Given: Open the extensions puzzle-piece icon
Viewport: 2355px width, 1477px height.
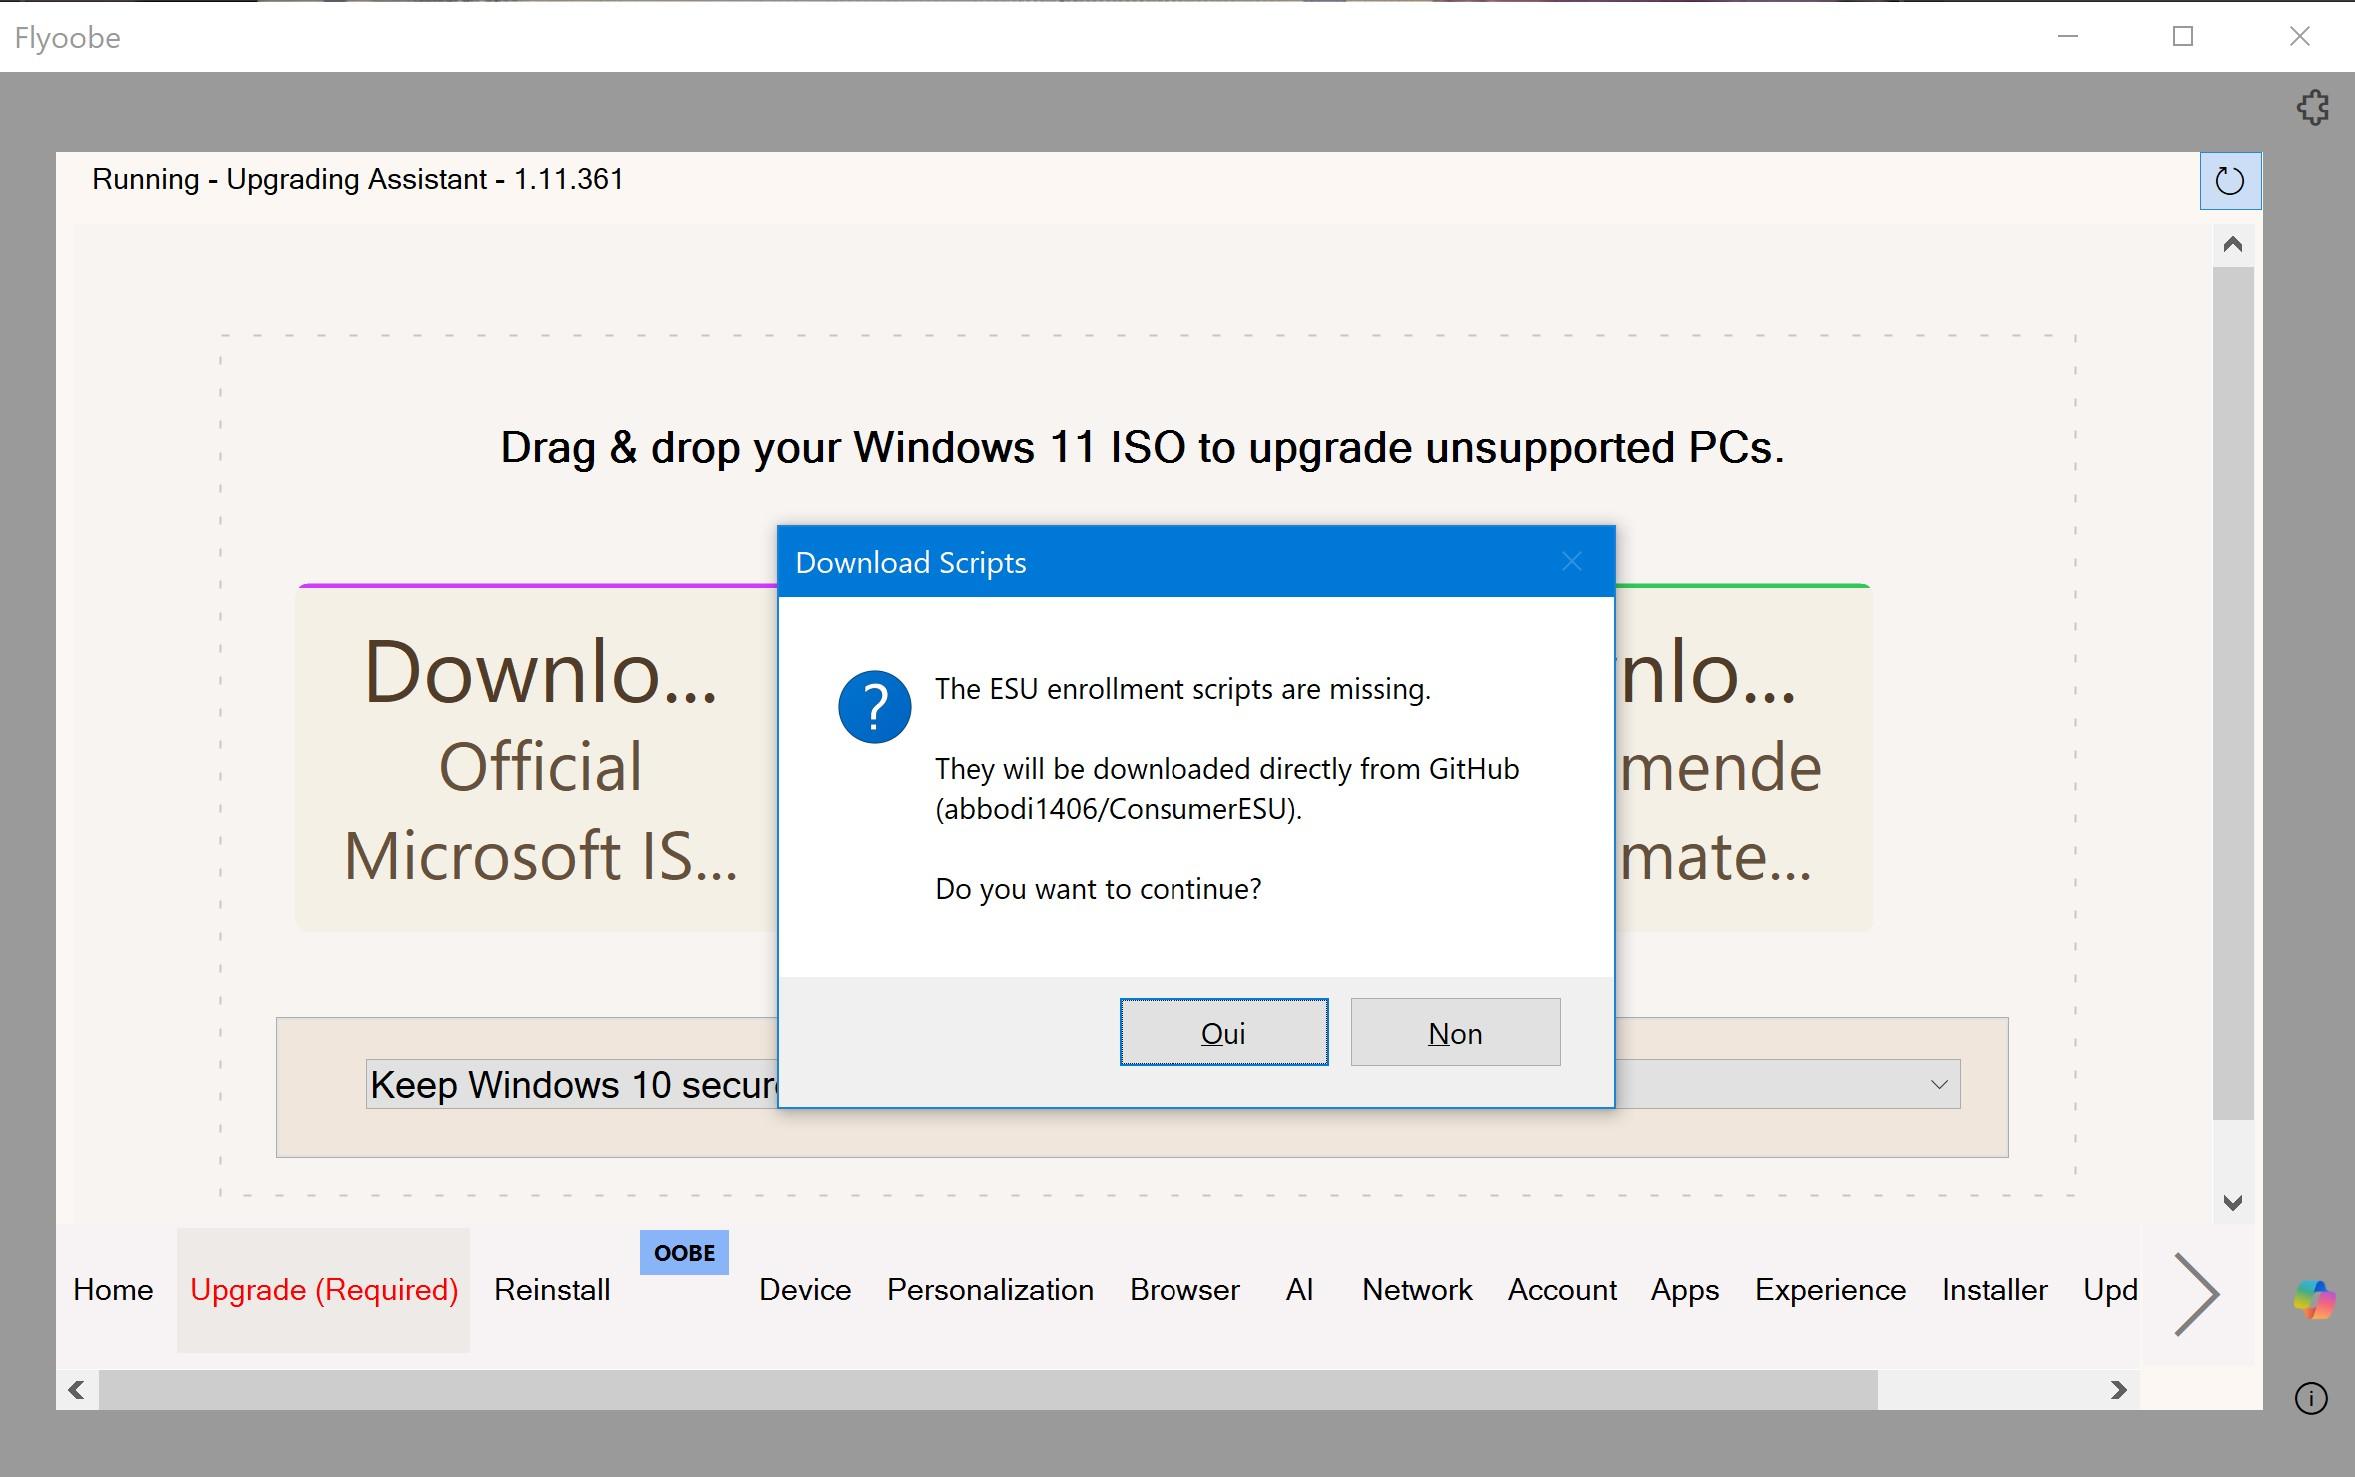Looking at the screenshot, I should [2312, 108].
